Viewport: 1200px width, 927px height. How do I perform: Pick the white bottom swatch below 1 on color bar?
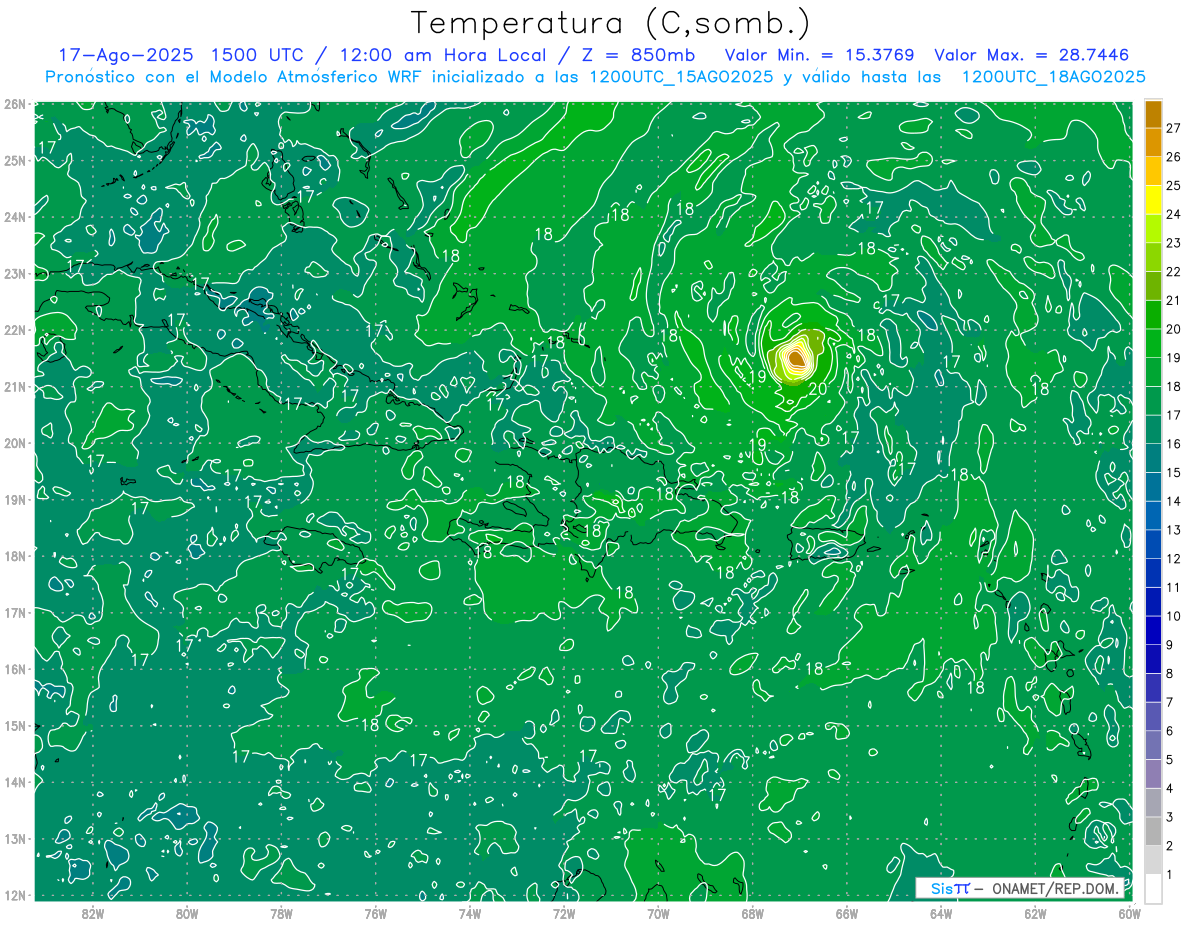click(1154, 888)
